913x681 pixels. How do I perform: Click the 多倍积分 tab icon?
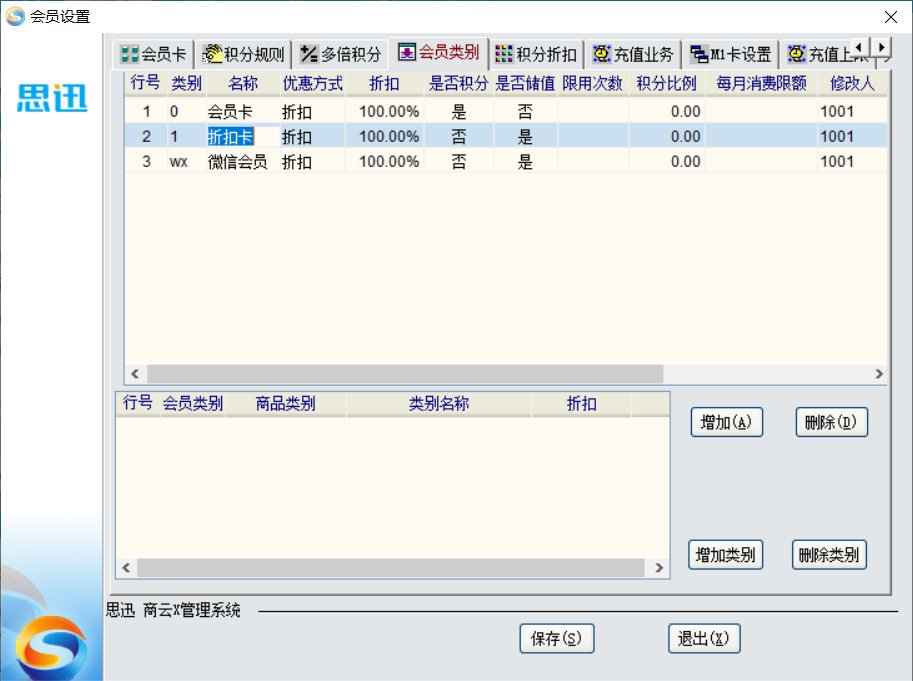309,54
